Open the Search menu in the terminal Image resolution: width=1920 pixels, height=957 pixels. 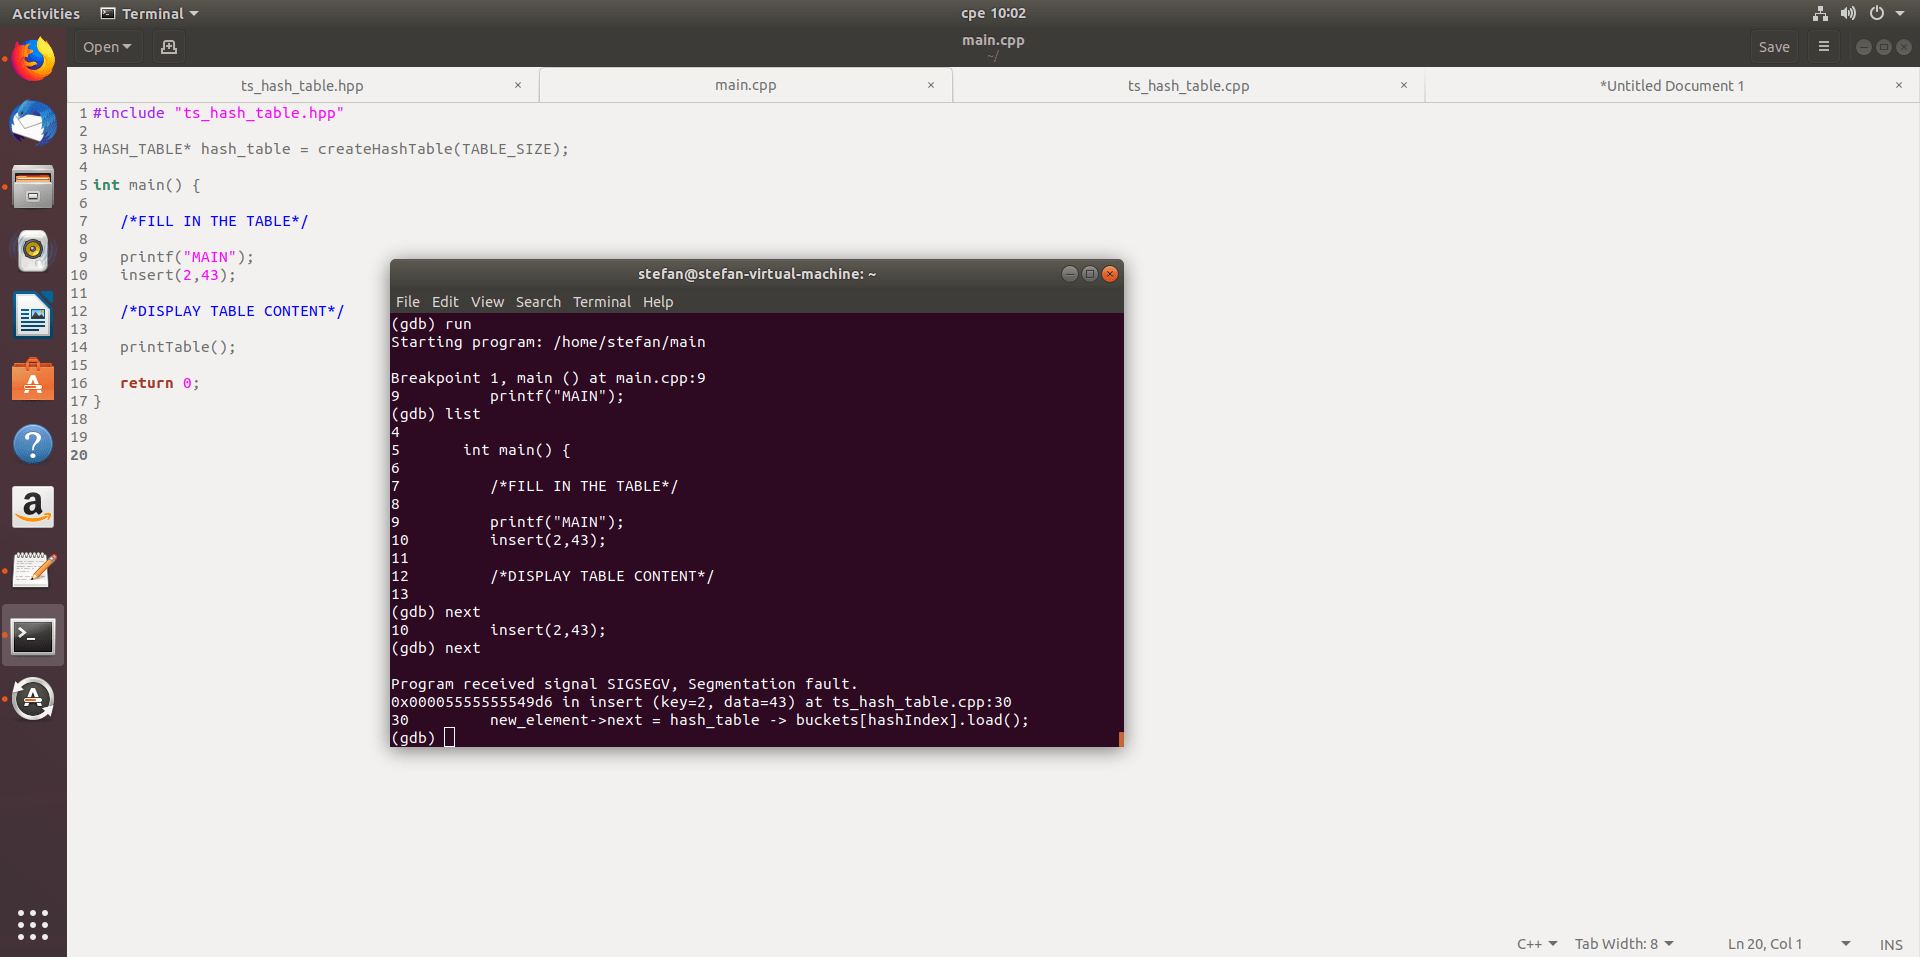[537, 301]
